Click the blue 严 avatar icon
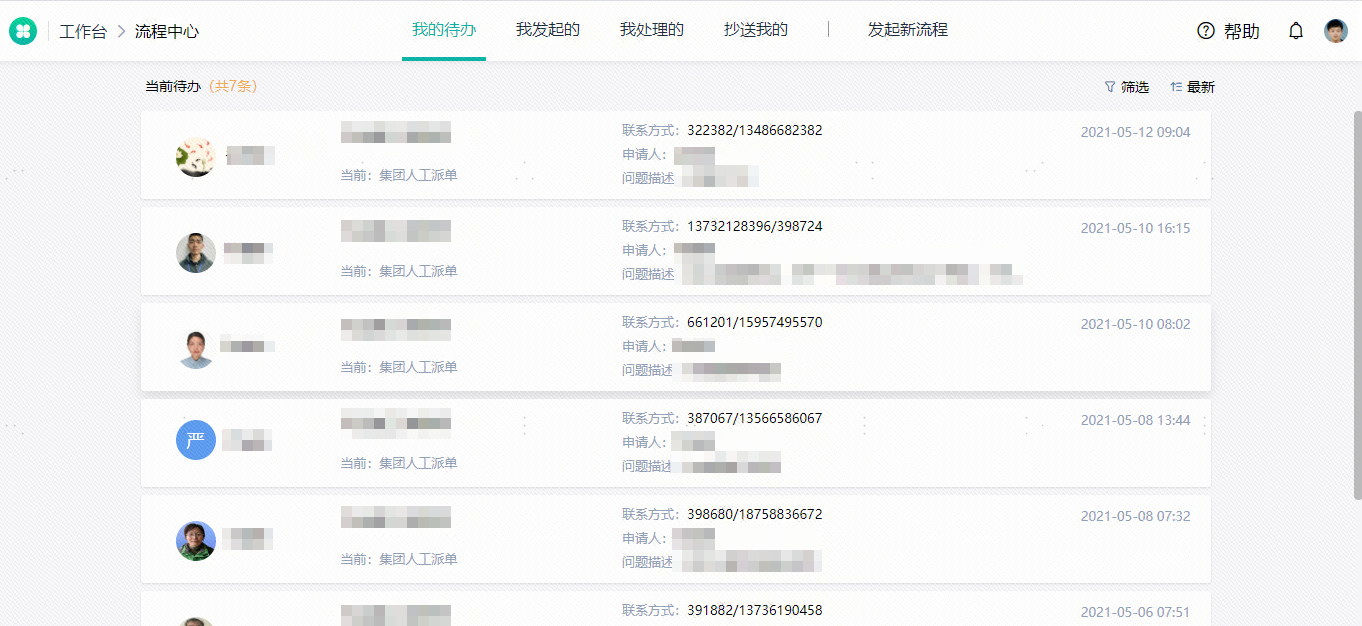The height and width of the screenshot is (626, 1362). (x=196, y=440)
